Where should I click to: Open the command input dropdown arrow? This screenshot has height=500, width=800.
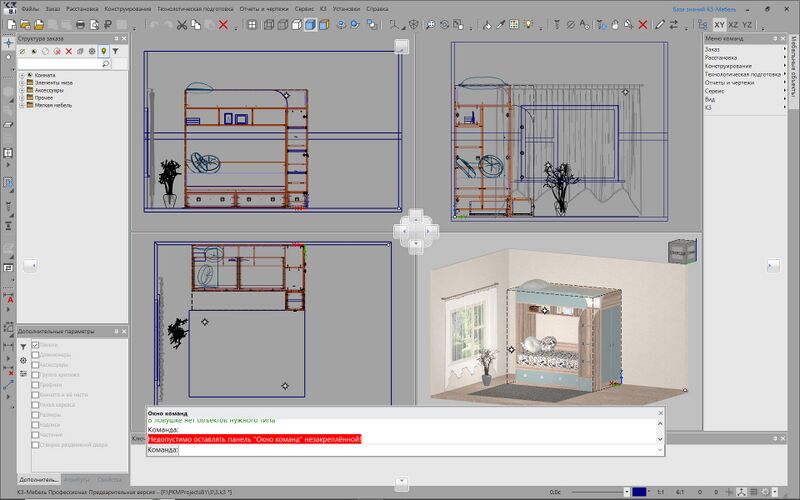coord(660,450)
